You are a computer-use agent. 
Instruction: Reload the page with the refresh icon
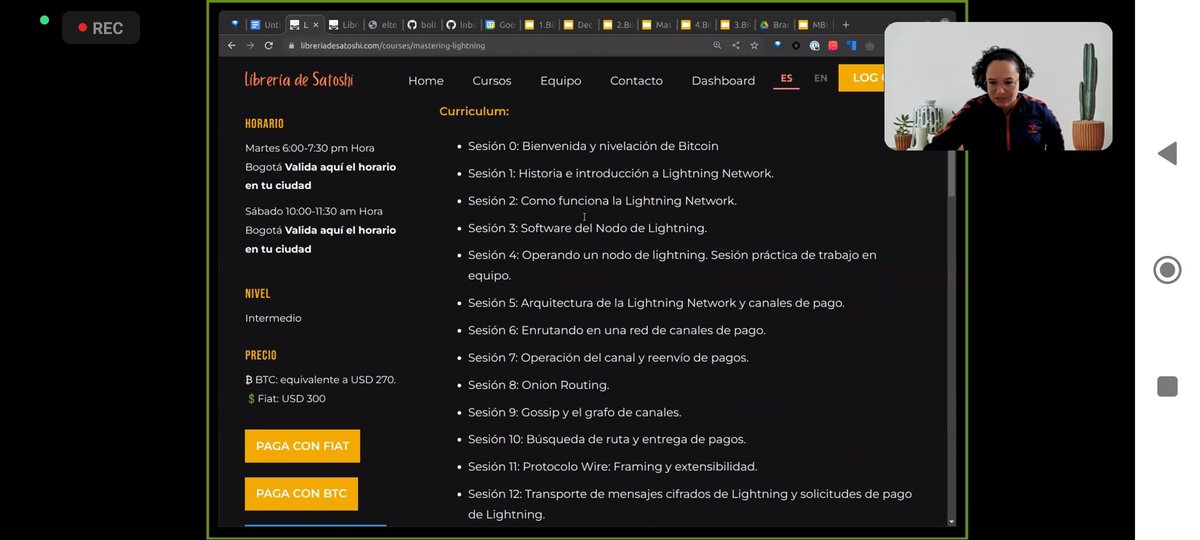tap(269, 45)
